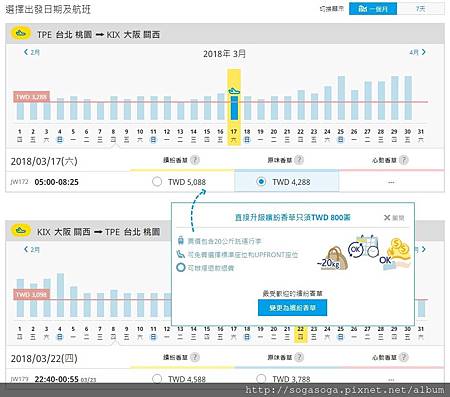Click price label on return chart line
450x397 pixels.
[32, 294]
